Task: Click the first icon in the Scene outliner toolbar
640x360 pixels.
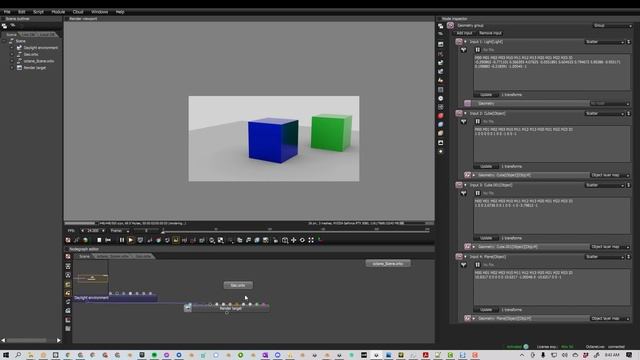Action: tap(4, 26)
